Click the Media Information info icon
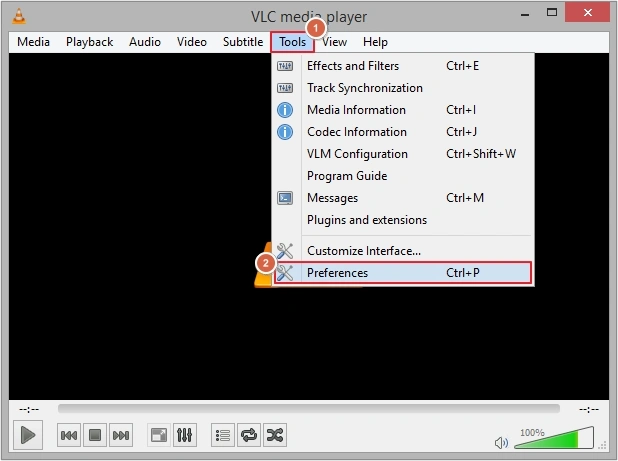The image size is (618, 461). [285, 110]
